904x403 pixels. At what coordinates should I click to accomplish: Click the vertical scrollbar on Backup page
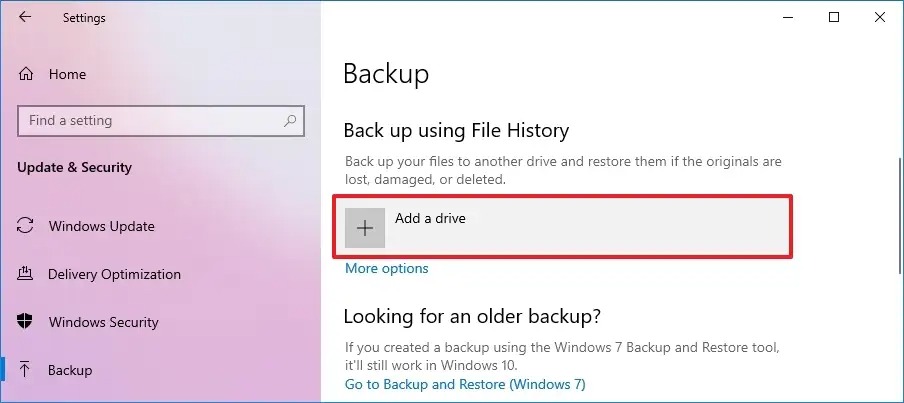(x=900, y=214)
